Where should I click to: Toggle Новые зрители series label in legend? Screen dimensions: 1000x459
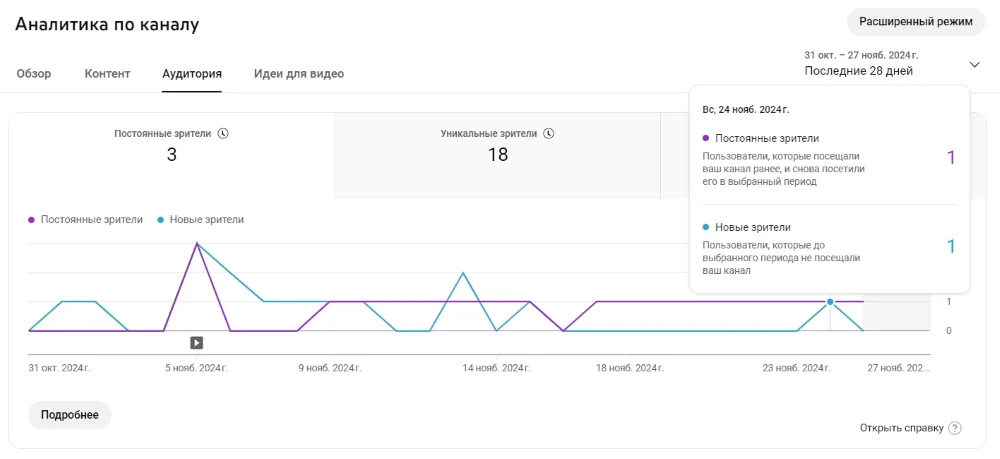[x=206, y=219]
